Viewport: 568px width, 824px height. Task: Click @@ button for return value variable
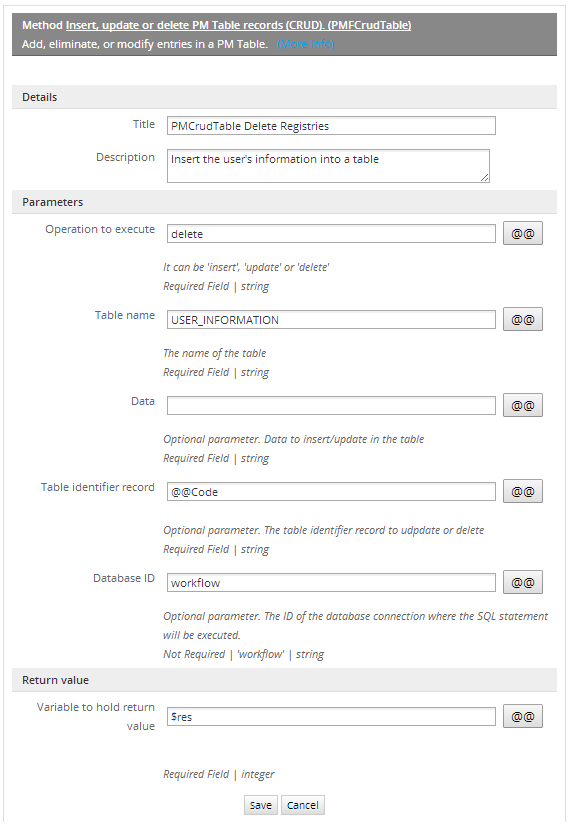tap(523, 716)
